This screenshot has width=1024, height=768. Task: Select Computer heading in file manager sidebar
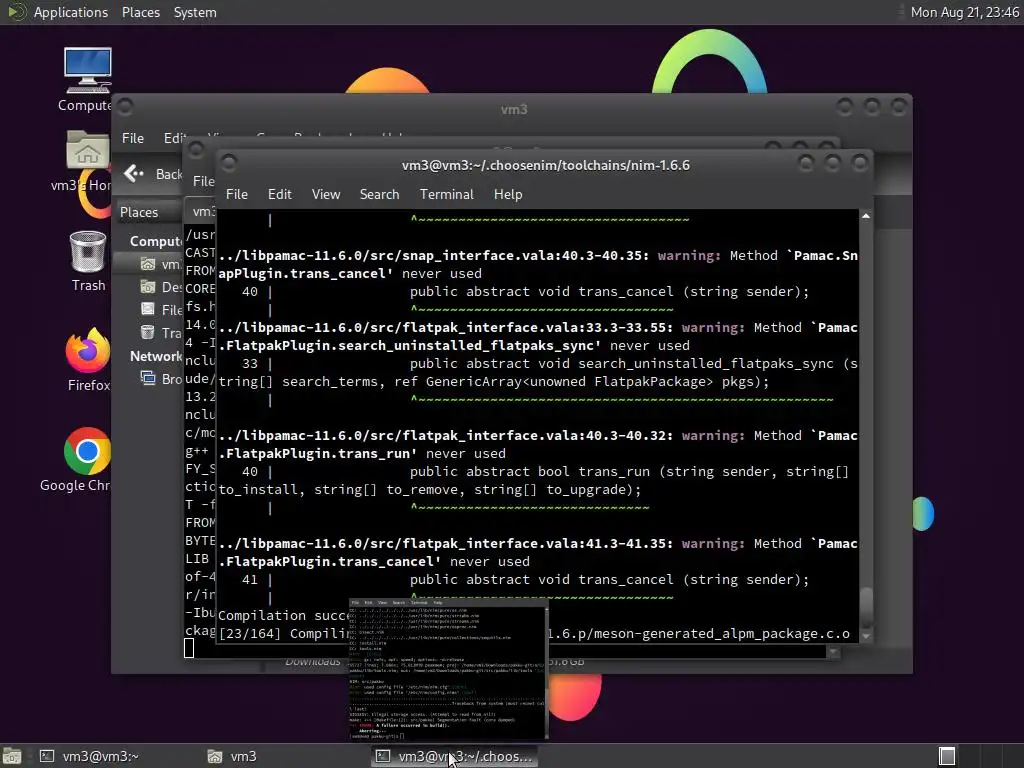pos(155,241)
